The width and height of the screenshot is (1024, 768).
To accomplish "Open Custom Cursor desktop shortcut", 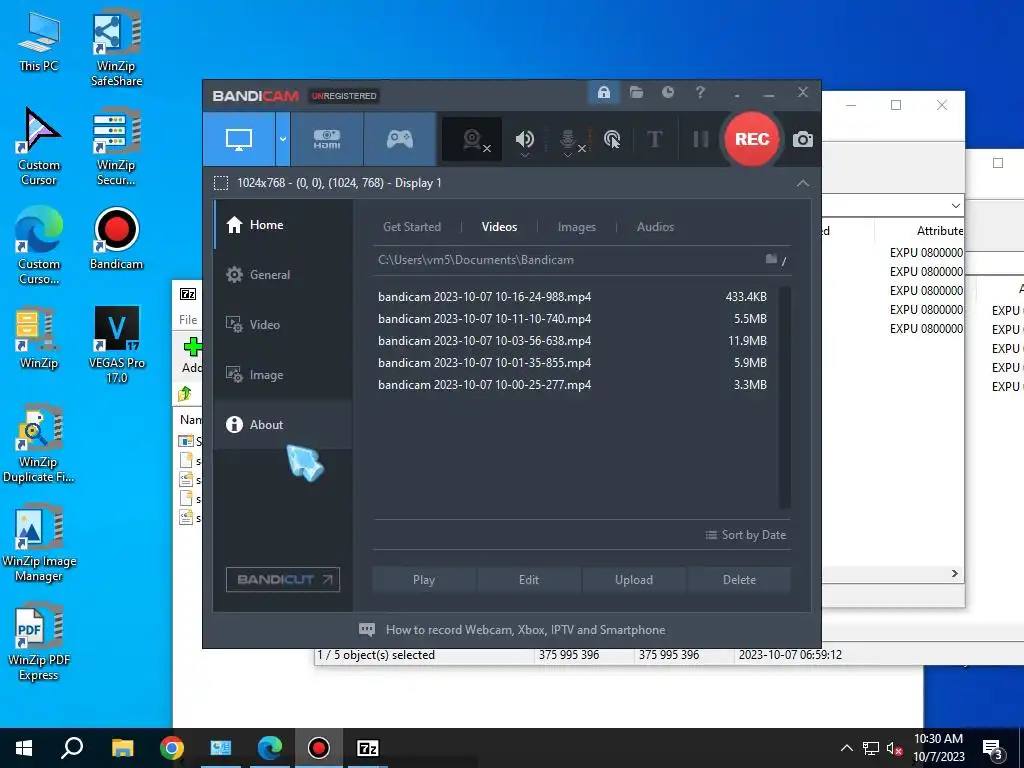I will pyautogui.click(x=39, y=147).
